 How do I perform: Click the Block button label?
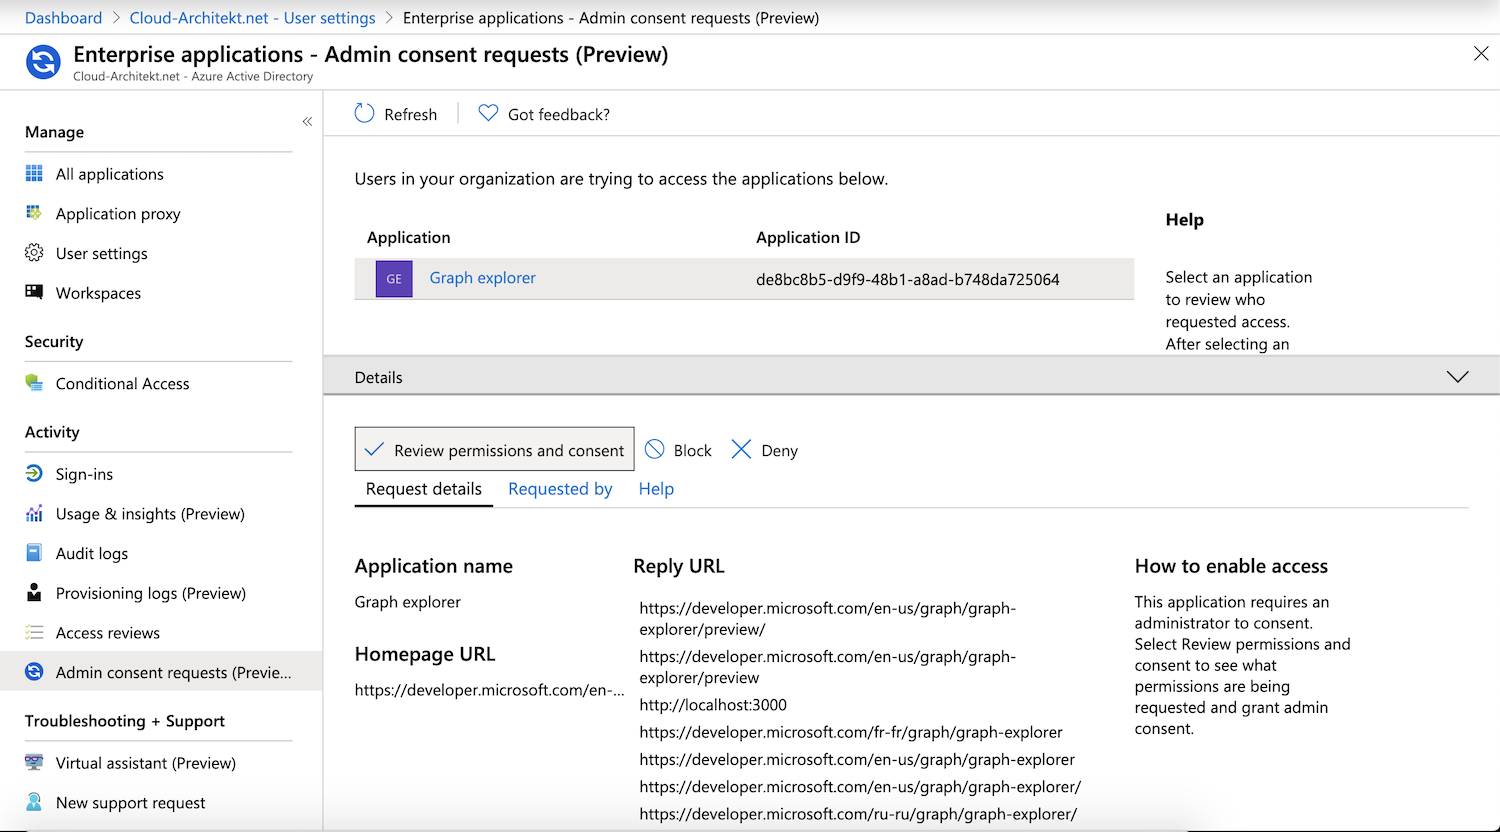(692, 451)
